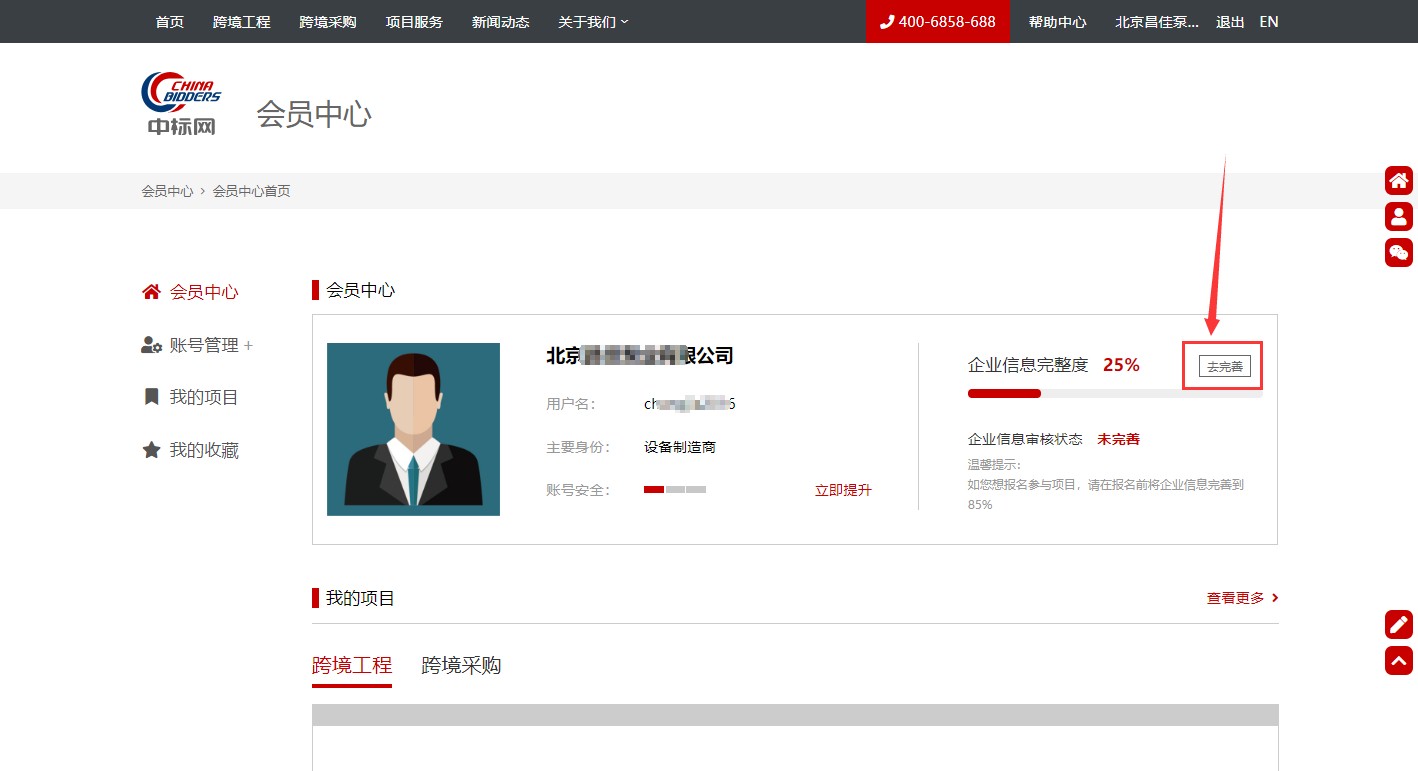Click the 账号安全 strength indicator bar
The width and height of the screenshot is (1418, 771).
(675, 489)
